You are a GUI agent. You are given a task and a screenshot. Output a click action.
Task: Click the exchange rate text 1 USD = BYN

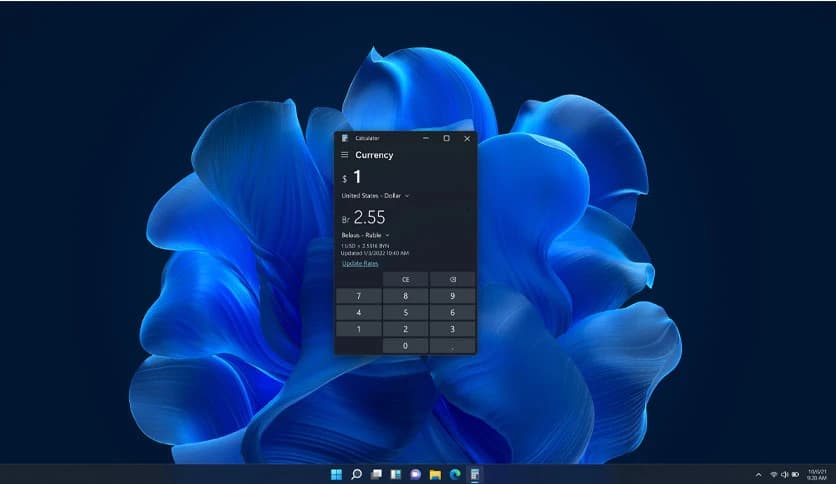click(365, 246)
